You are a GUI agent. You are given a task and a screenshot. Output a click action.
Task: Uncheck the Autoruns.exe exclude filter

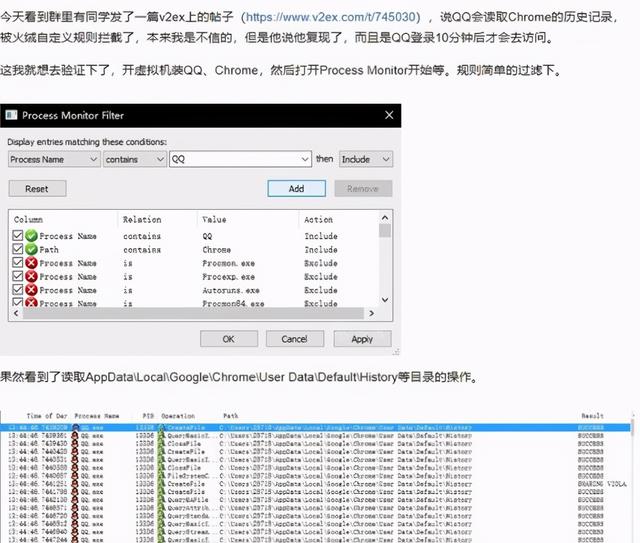coord(18,290)
